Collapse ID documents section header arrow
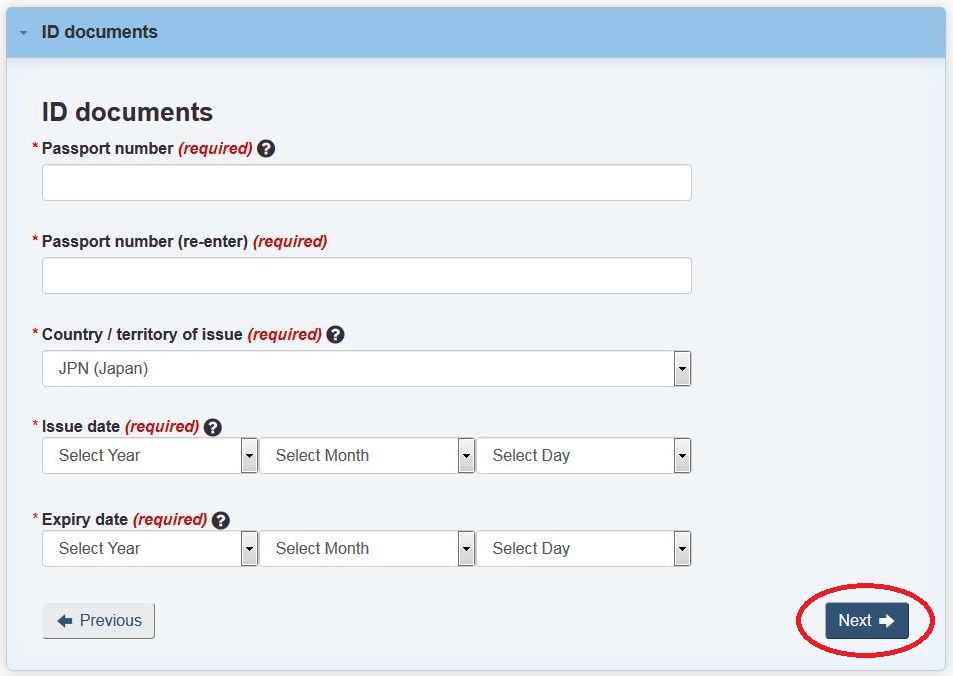The image size is (953, 676). (x=23, y=33)
